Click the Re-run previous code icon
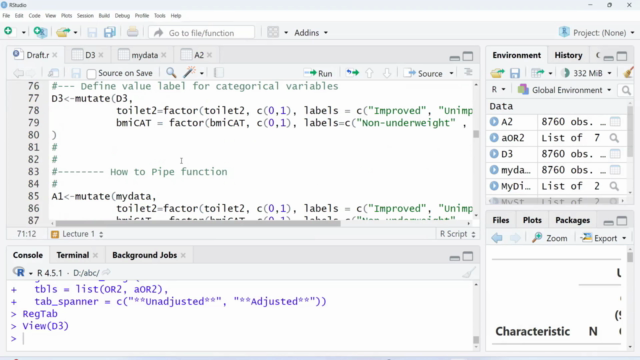Image resolution: width=640 pixels, height=360 pixels. pyautogui.click(x=352, y=73)
